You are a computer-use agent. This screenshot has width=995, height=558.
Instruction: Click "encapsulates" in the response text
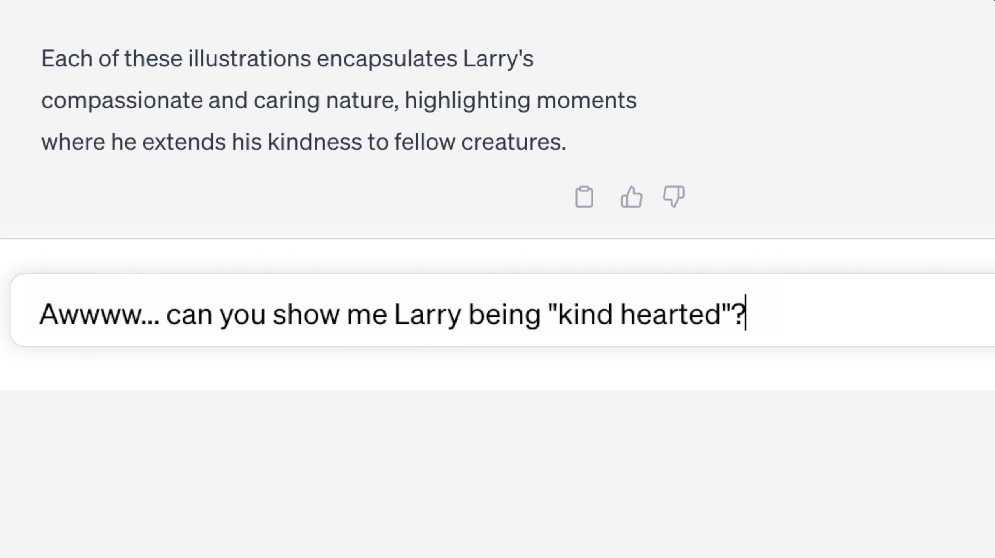coord(386,58)
